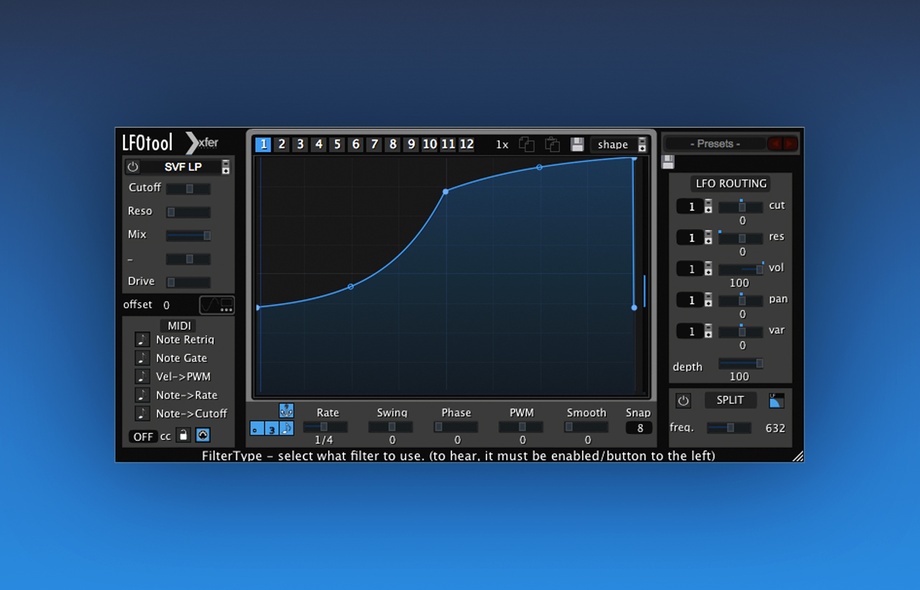Viewport: 920px width, 590px height.
Task: Click the LFO ROUTING header button
Action: (x=731, y=184)
